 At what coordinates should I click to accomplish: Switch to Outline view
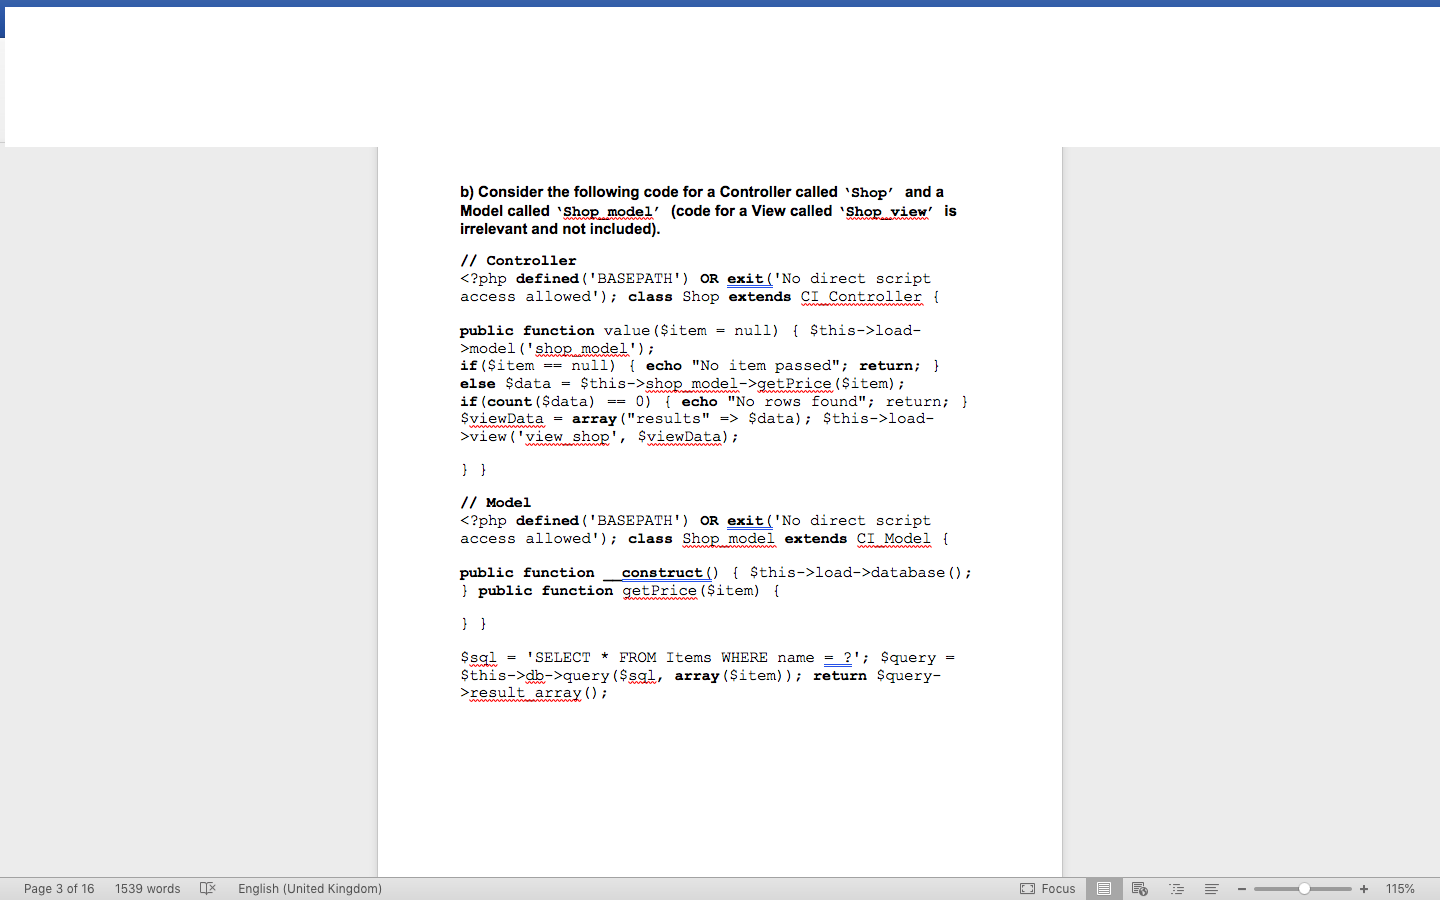(1176, 888)
